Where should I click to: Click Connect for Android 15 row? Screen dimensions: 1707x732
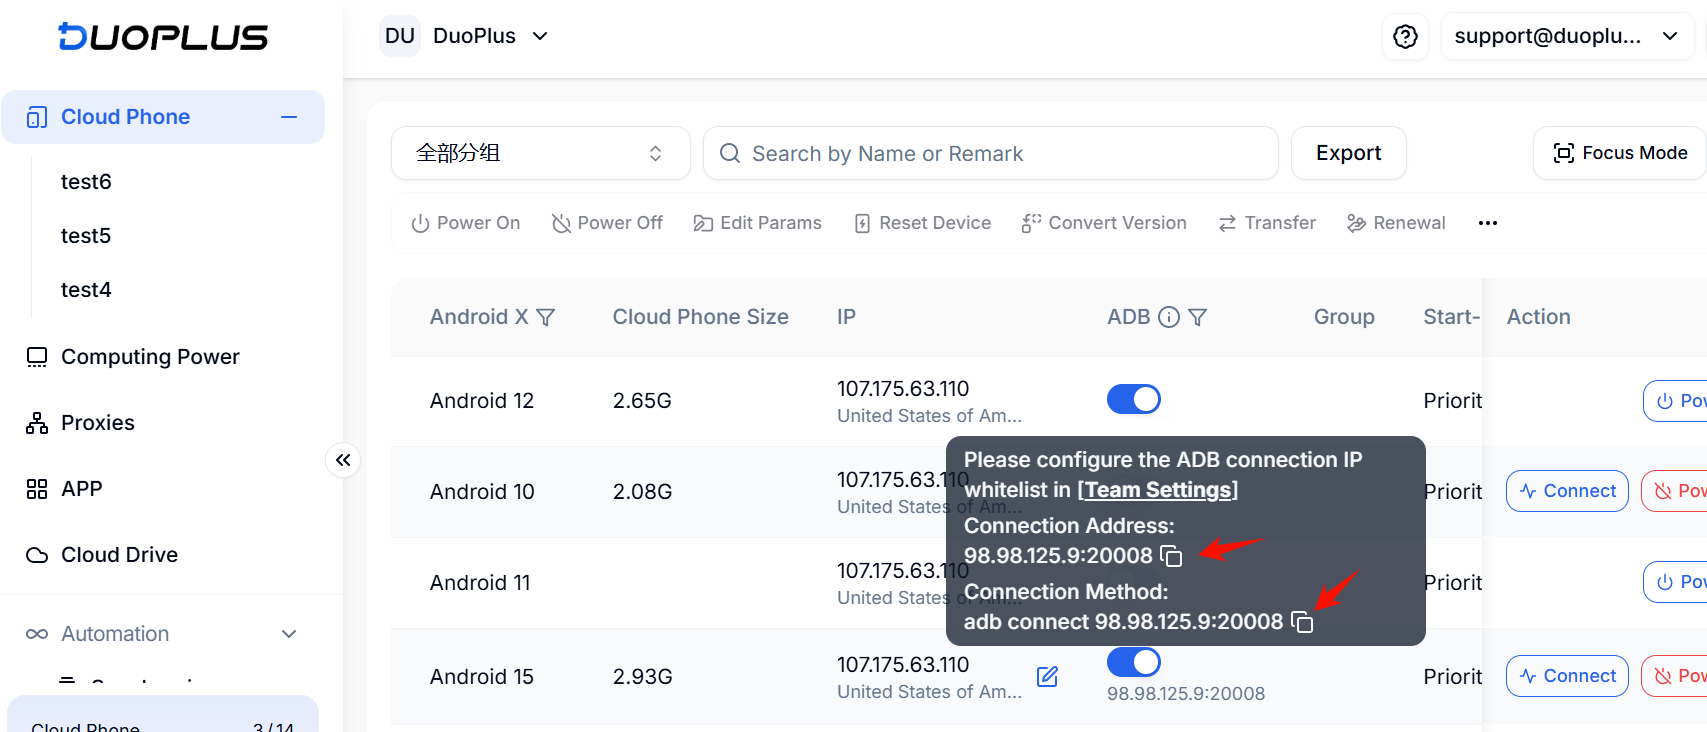pyautogui.click(x=1567, y=676)
